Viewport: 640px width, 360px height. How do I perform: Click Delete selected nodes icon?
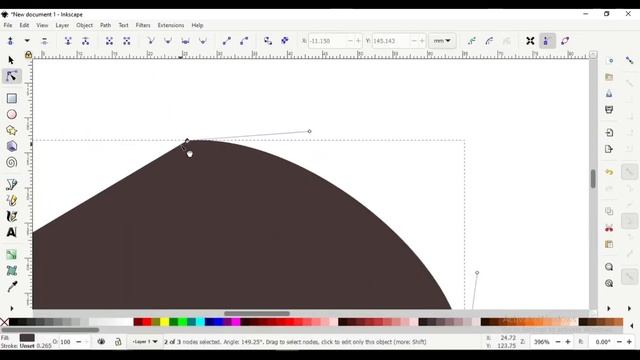pyautogui.click(x=44, y=41)
